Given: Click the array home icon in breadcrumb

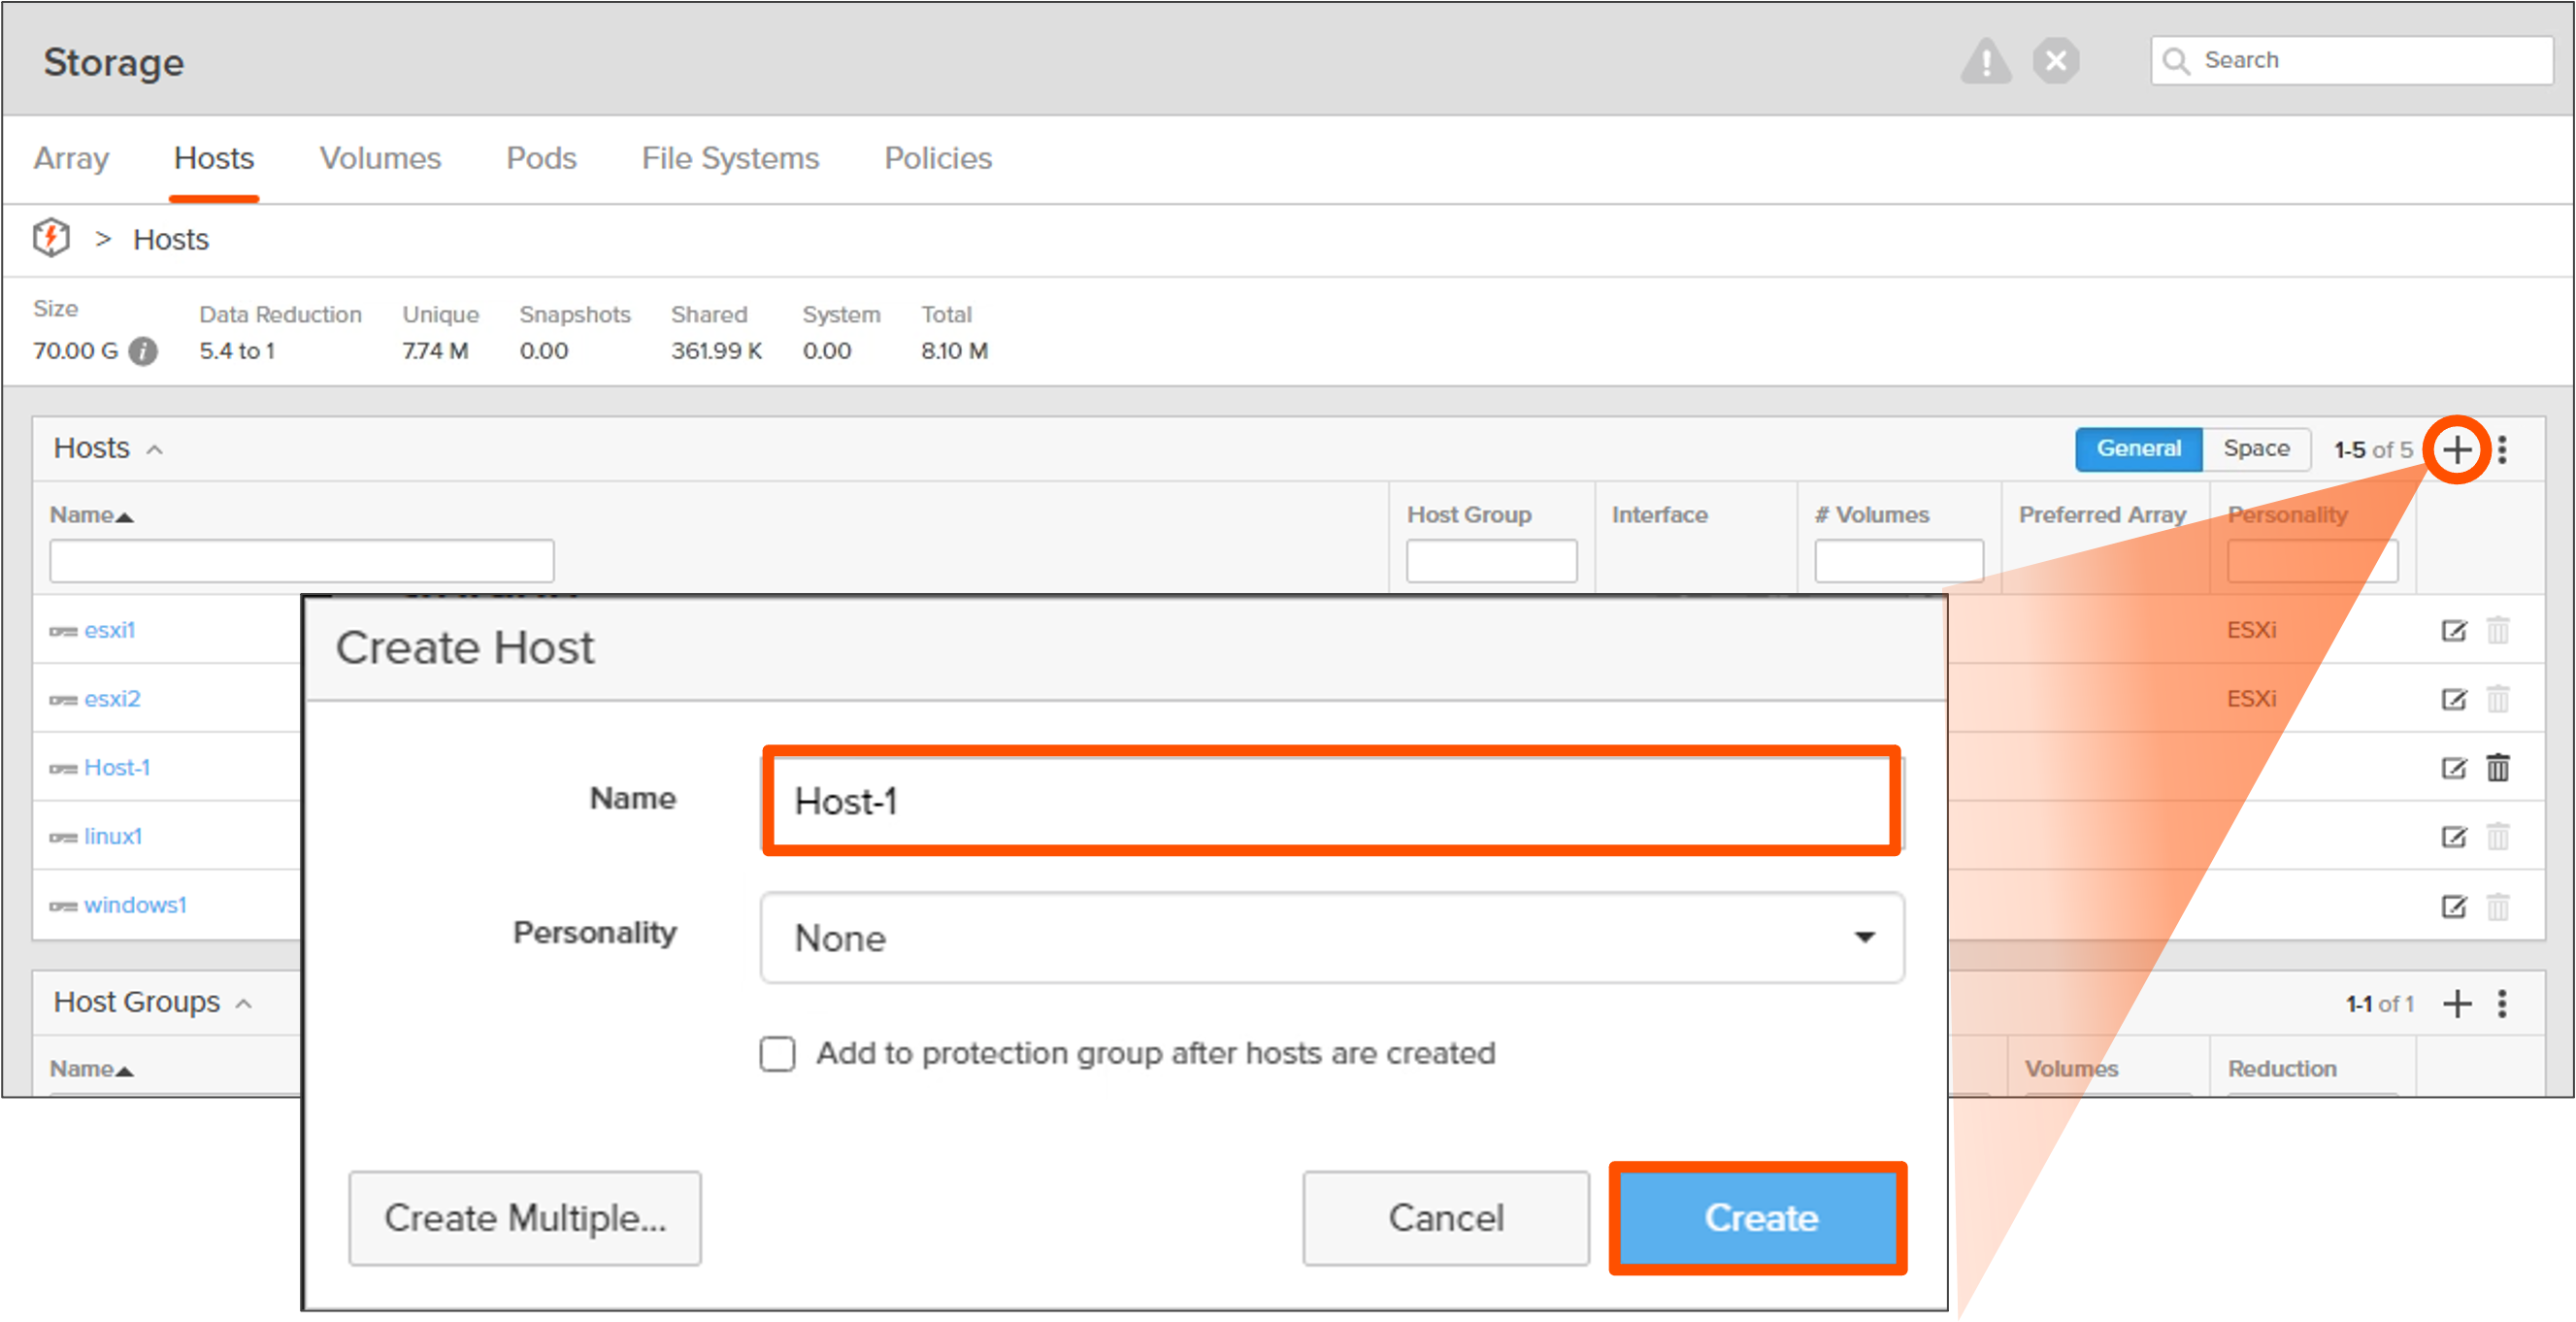Looking at the screenshot, I should (x=51, y=238).
